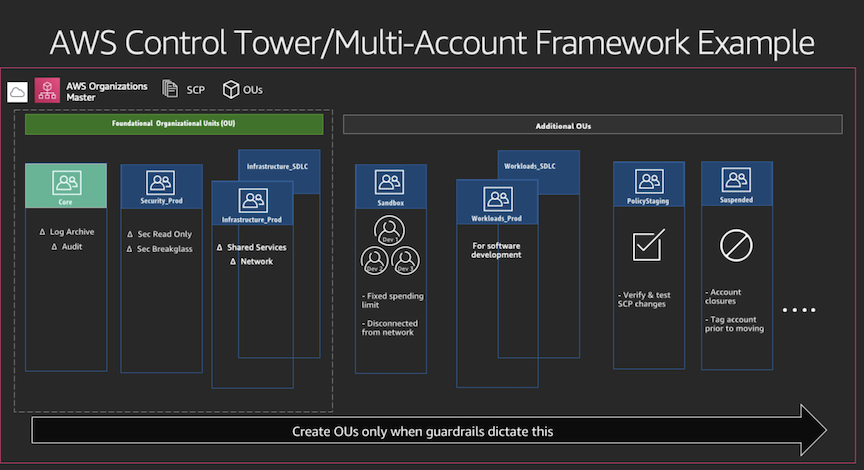Click the AWS Organizations pink icon

47,90
